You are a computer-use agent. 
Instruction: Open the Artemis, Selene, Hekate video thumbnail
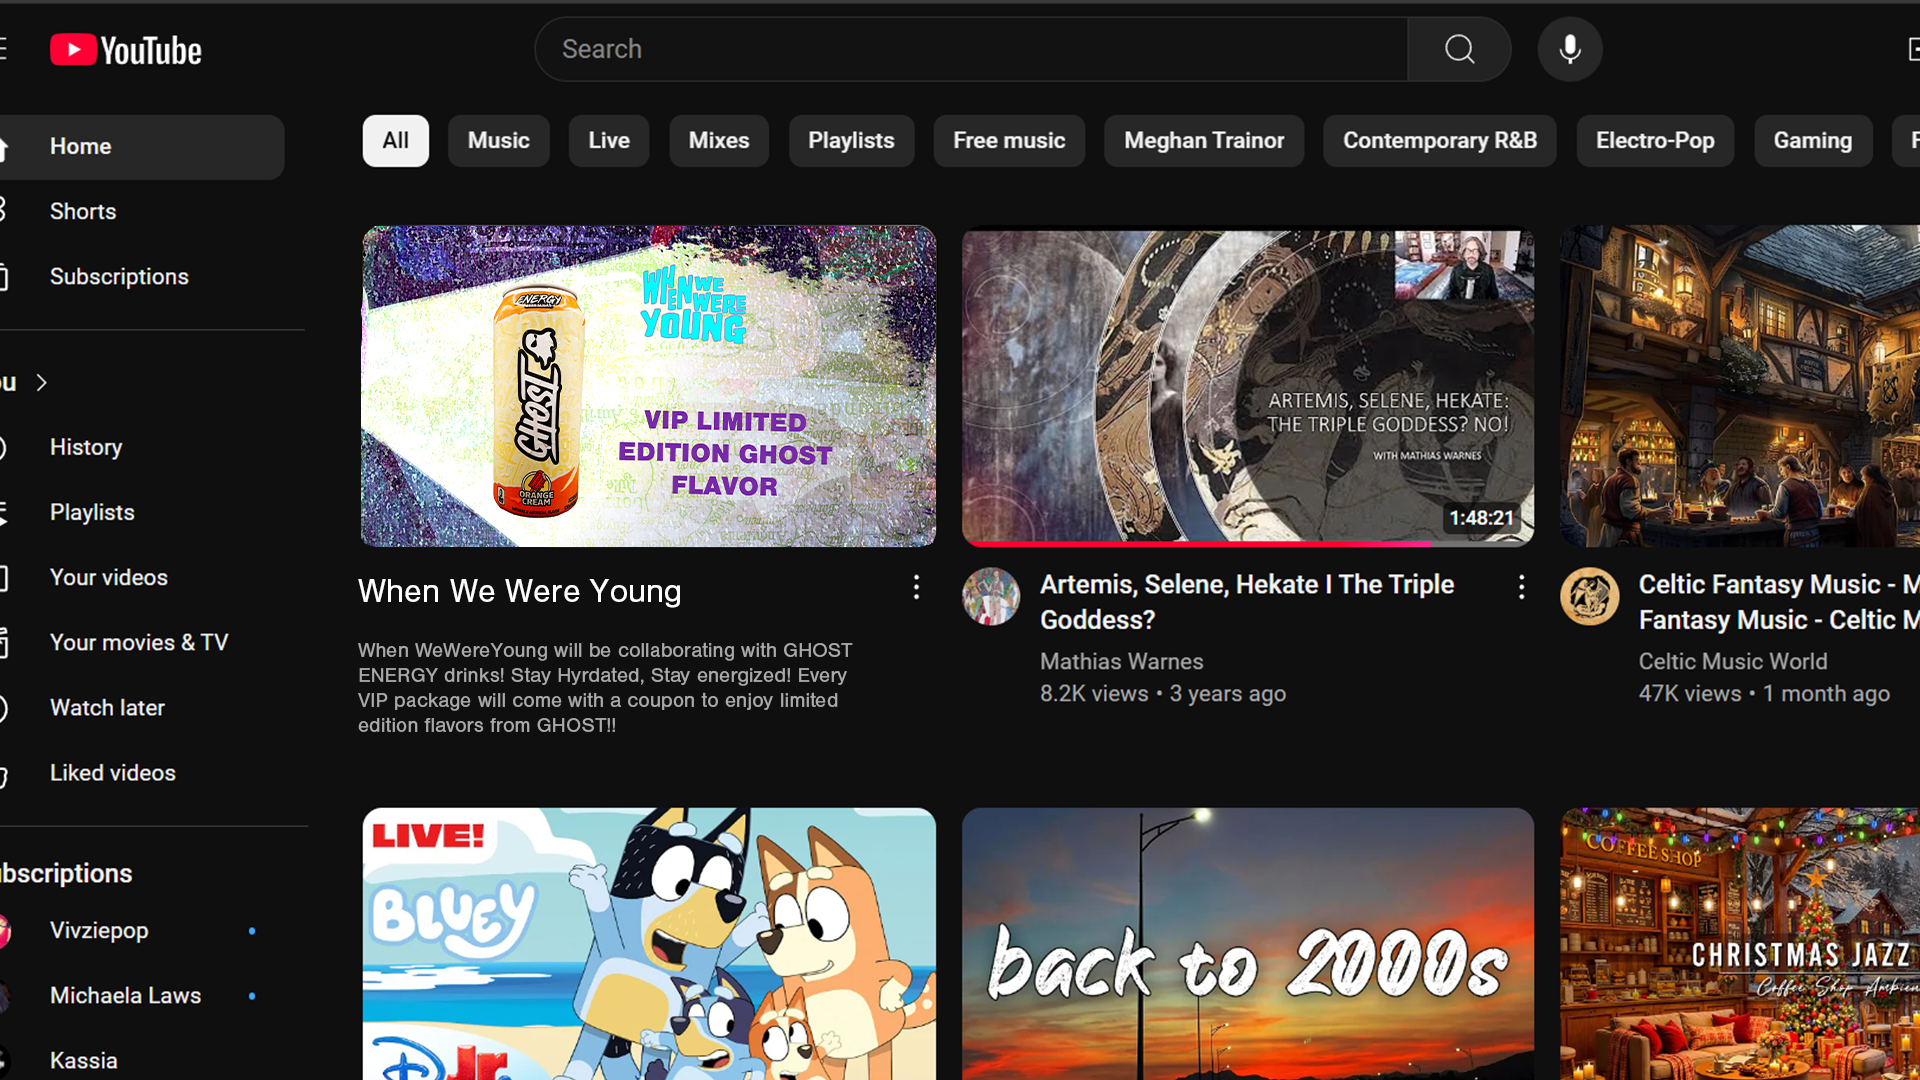(1248, 386)
